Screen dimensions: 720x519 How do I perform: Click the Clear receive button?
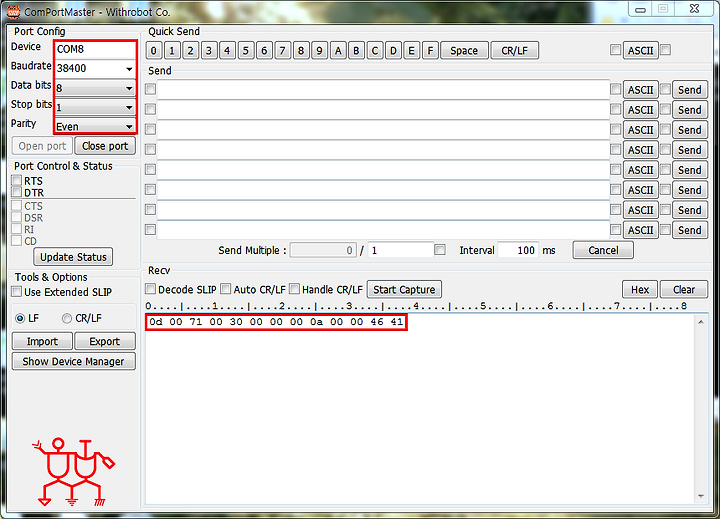click(x=684, y=290)
